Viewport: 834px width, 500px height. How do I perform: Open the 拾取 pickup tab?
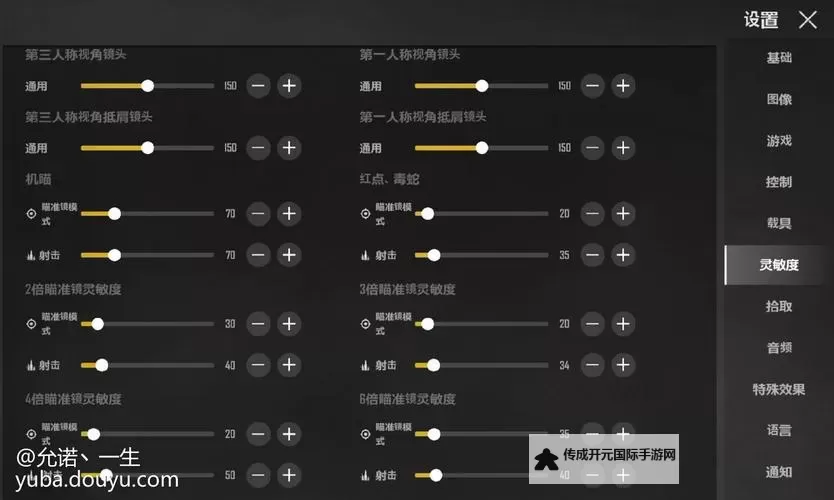click(779, 306)
